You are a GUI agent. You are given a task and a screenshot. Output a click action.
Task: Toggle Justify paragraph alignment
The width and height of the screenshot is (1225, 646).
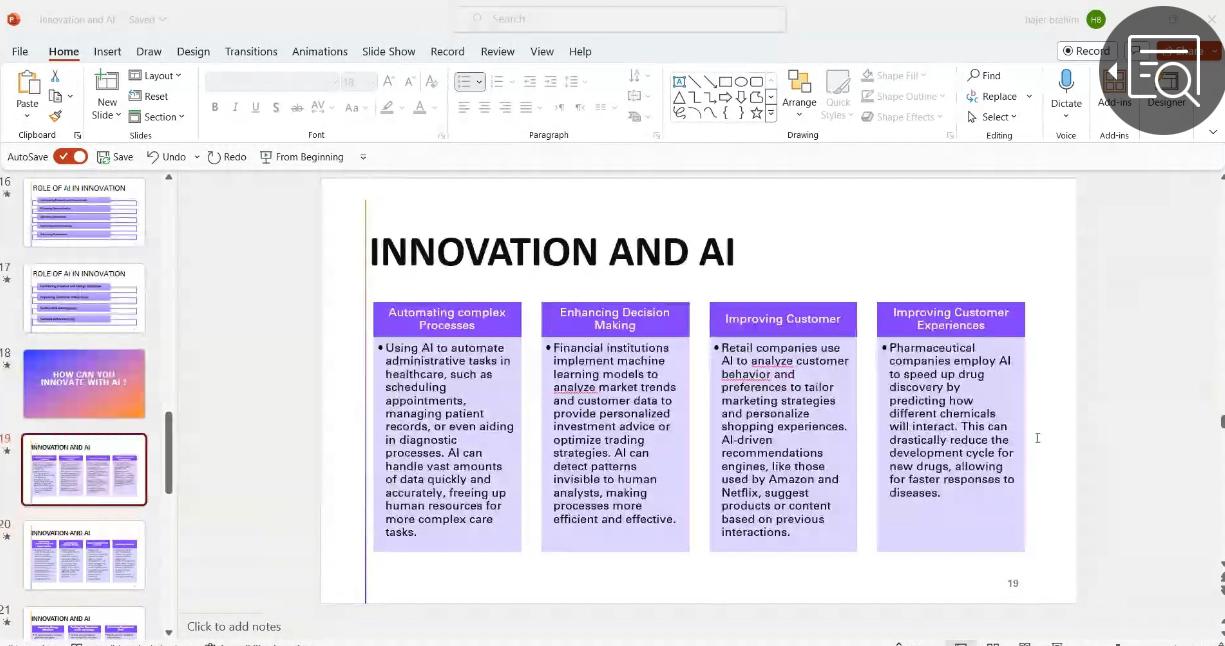(x=527, y=108)
